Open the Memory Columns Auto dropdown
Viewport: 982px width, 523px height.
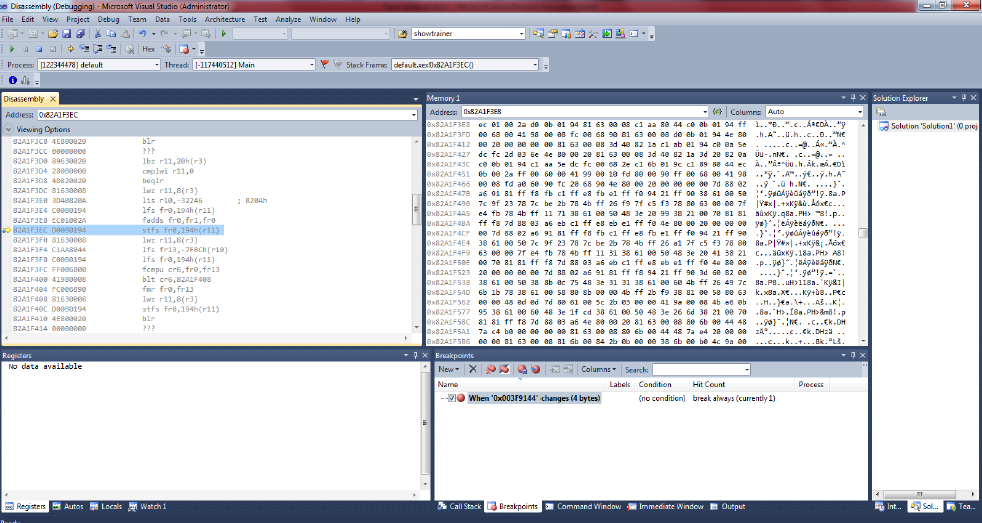click(x=859, y=112)
